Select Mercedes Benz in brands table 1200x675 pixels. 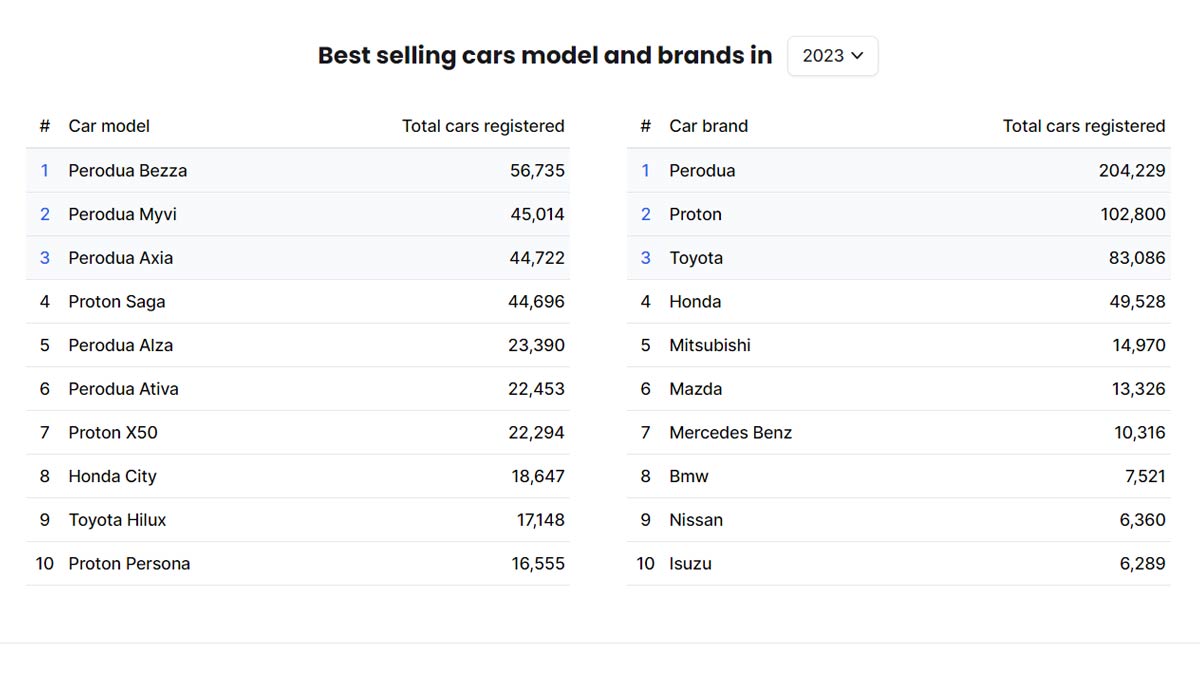[731, 433]
